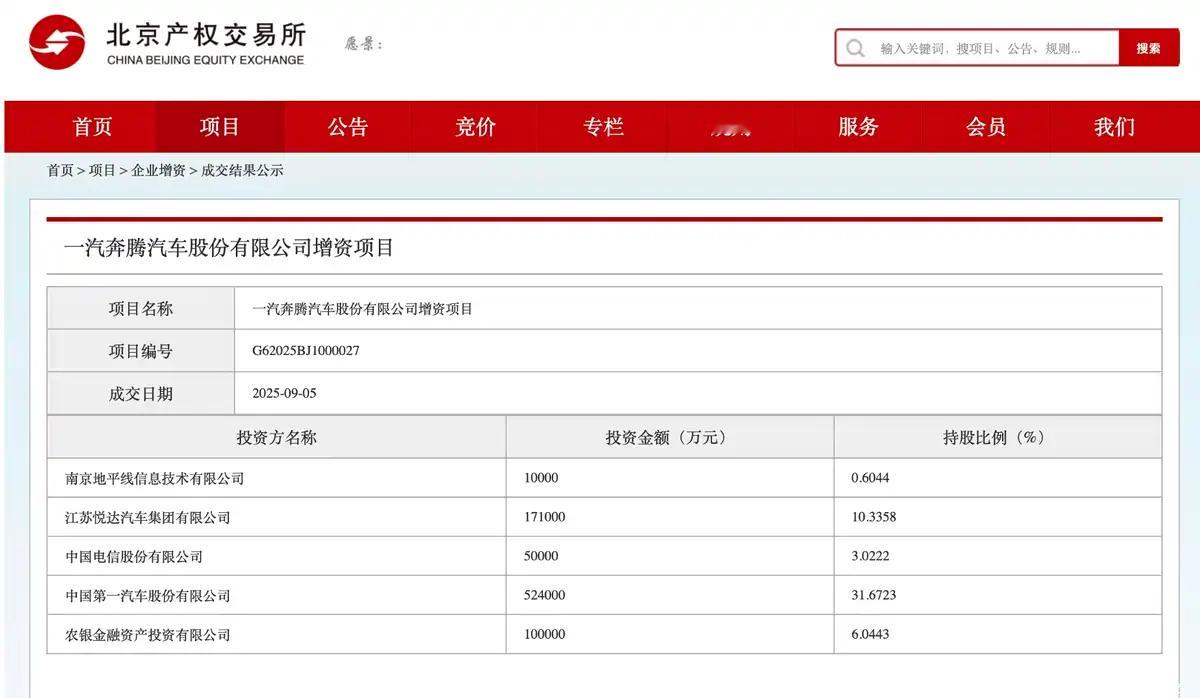The height and width of the screenshot is (698, 1200).
Task: Click the 持股比例（%） column header
Action: point(998,437)
